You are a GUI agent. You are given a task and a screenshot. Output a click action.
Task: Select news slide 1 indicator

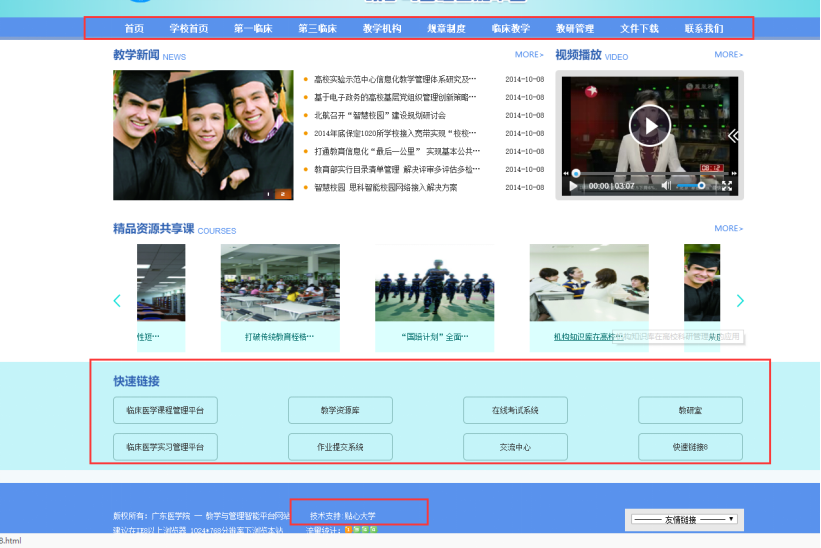click(x=268, y=194)
